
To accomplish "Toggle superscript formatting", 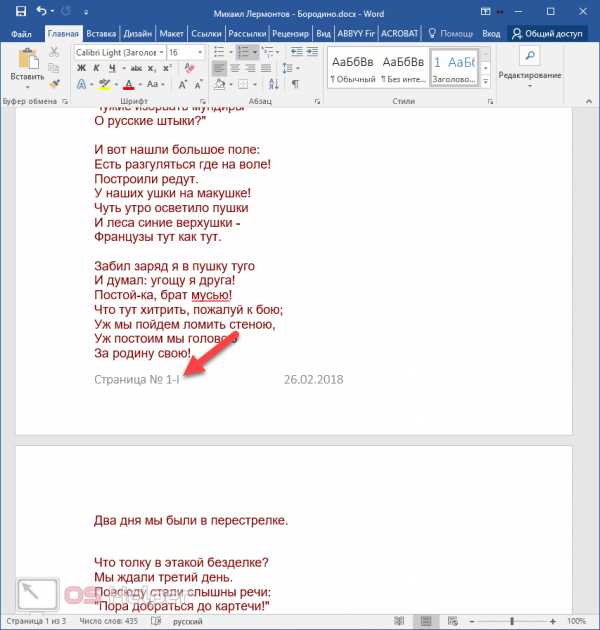I will pyautogui.click(x=167, y=68).
